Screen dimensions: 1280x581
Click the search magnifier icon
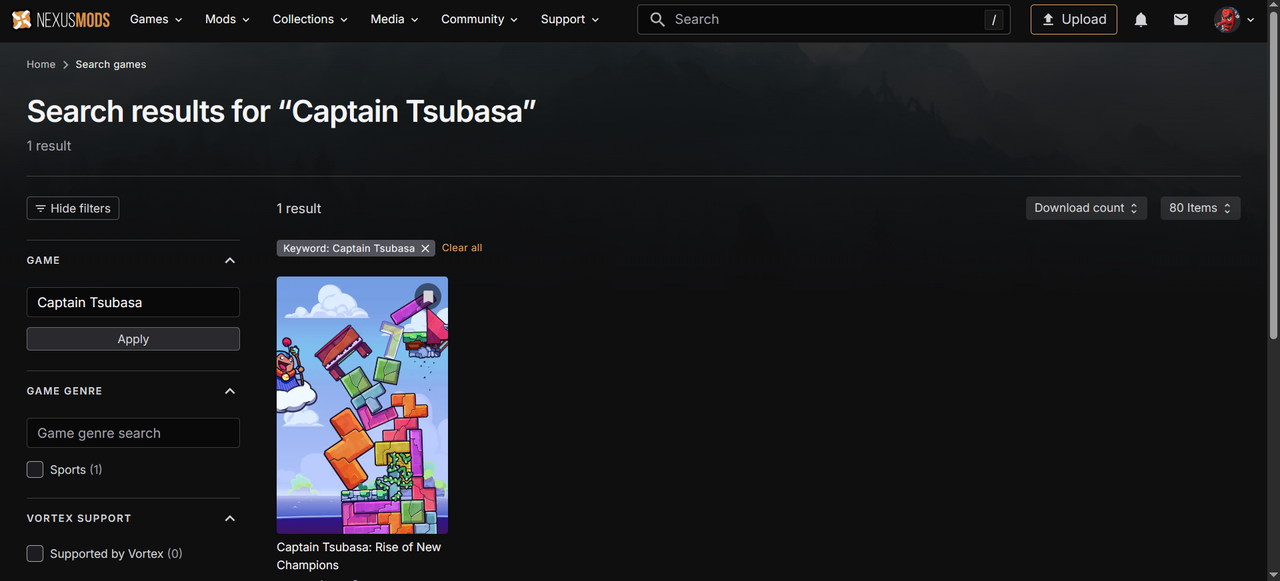click(x=657, y=19)
